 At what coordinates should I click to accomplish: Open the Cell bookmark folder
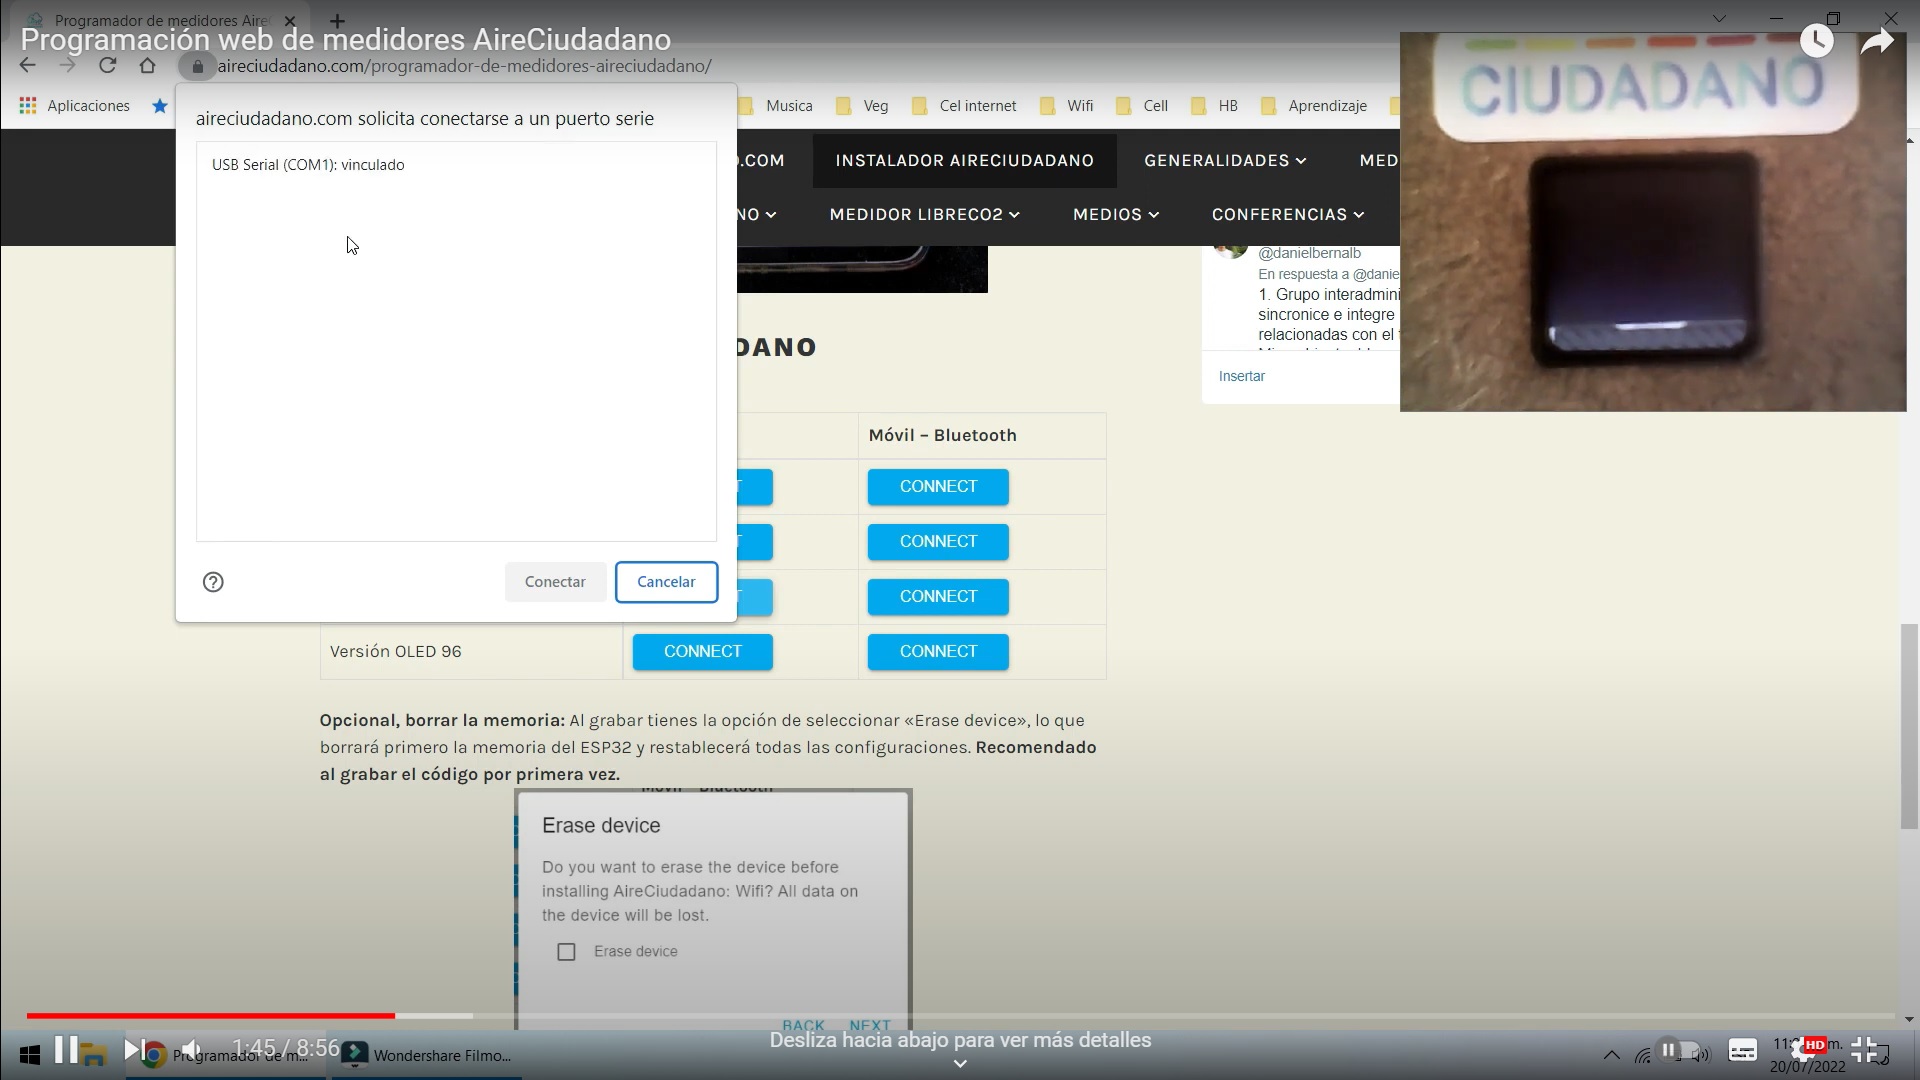coord(1142,106)
